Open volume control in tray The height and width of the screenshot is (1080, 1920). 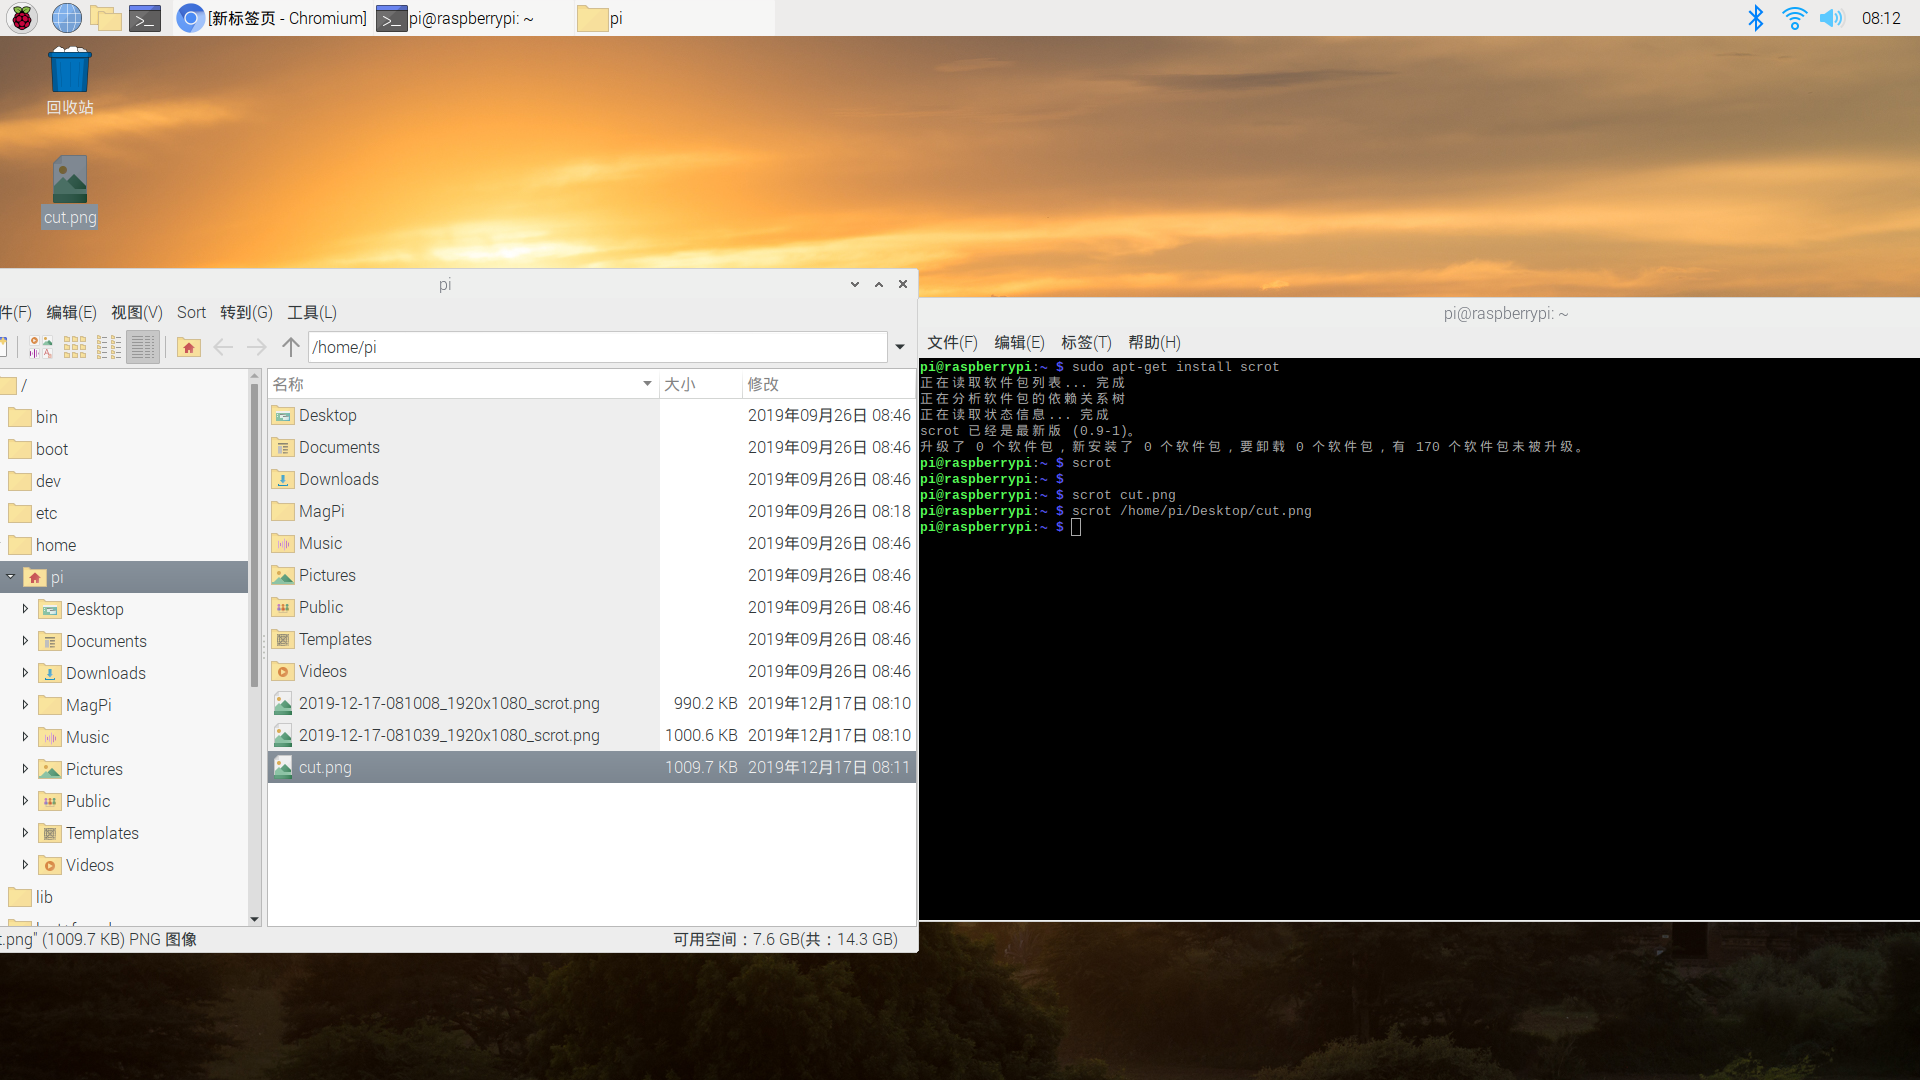tap(1830, 18)
